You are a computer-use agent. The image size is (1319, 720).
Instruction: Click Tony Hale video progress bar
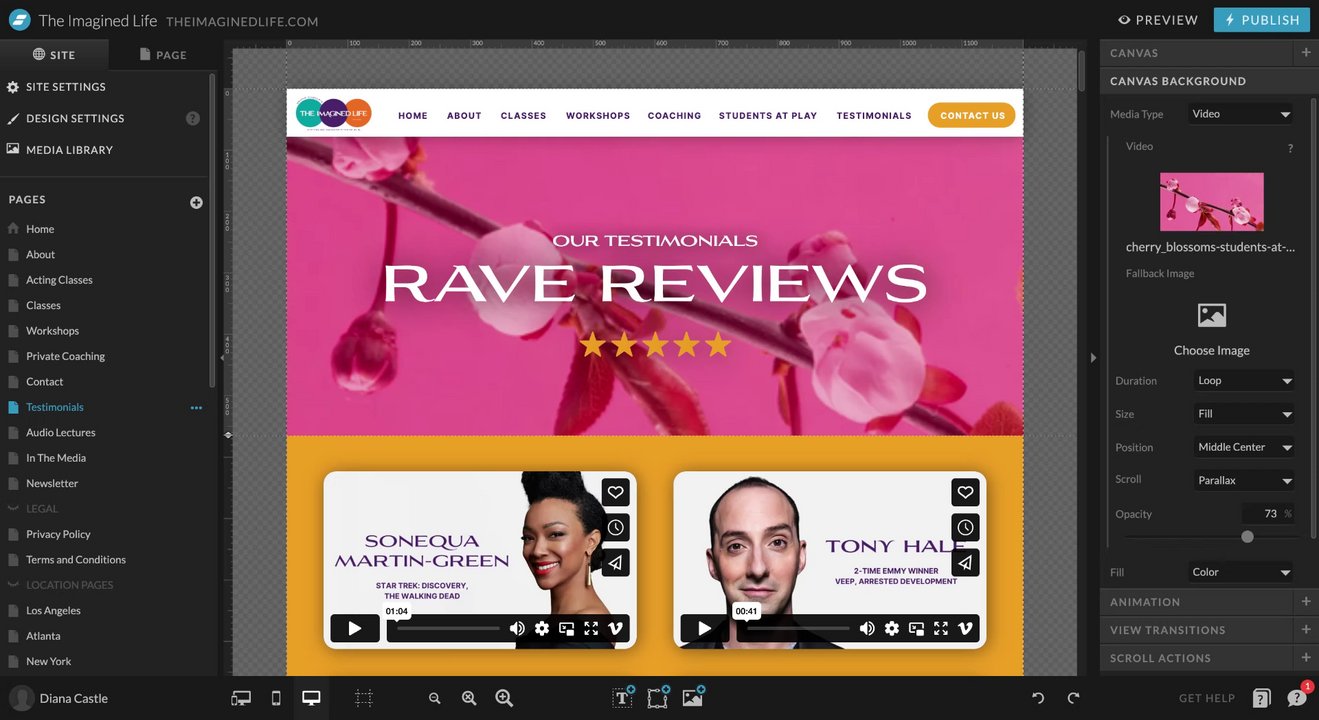(x=798, y=628)
